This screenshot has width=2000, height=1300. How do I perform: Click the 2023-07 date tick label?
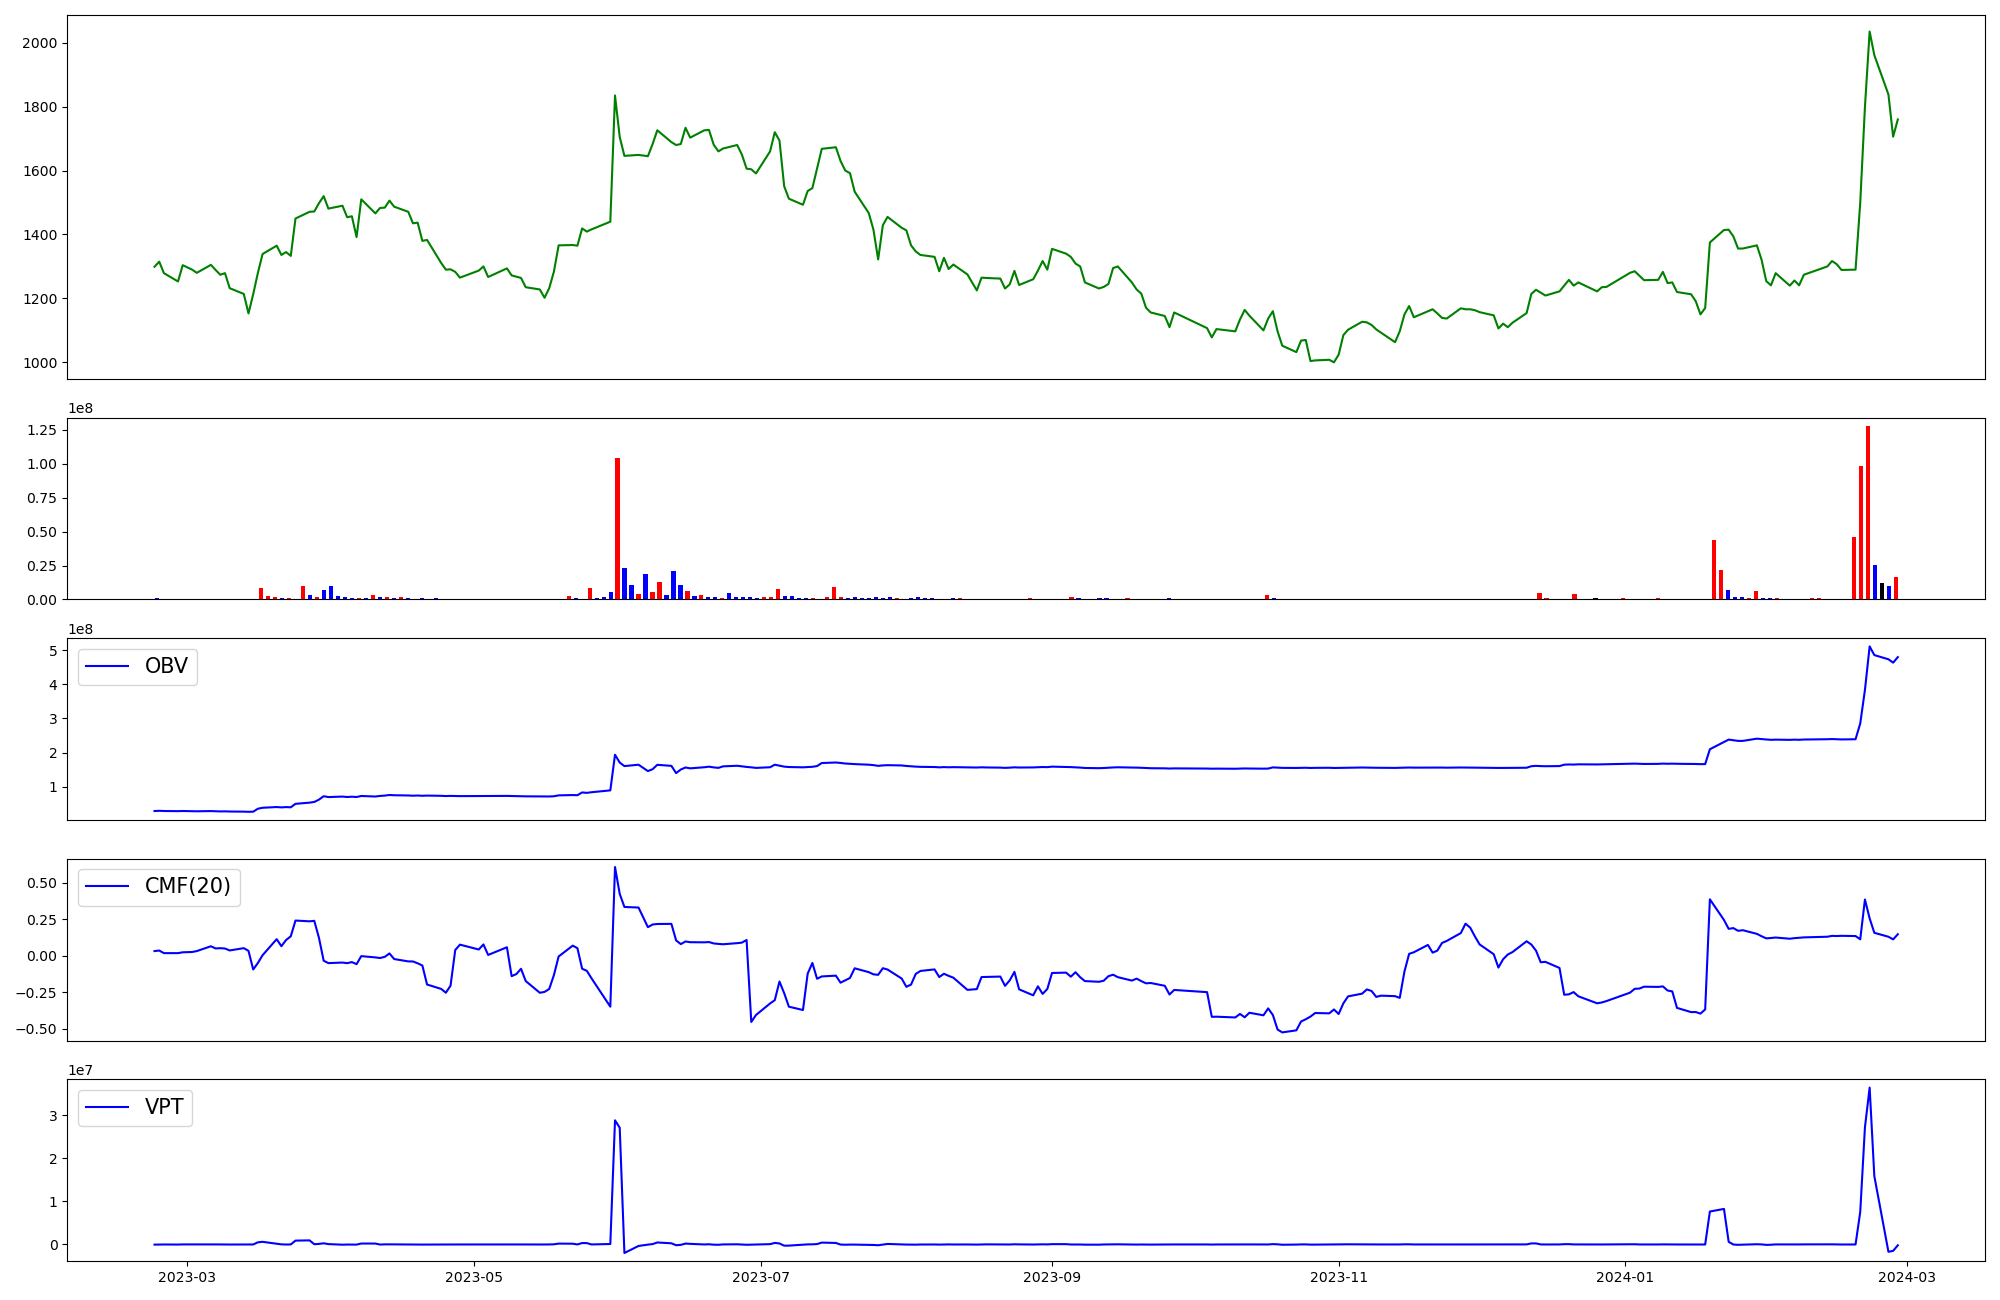(x=761, y=1277)
